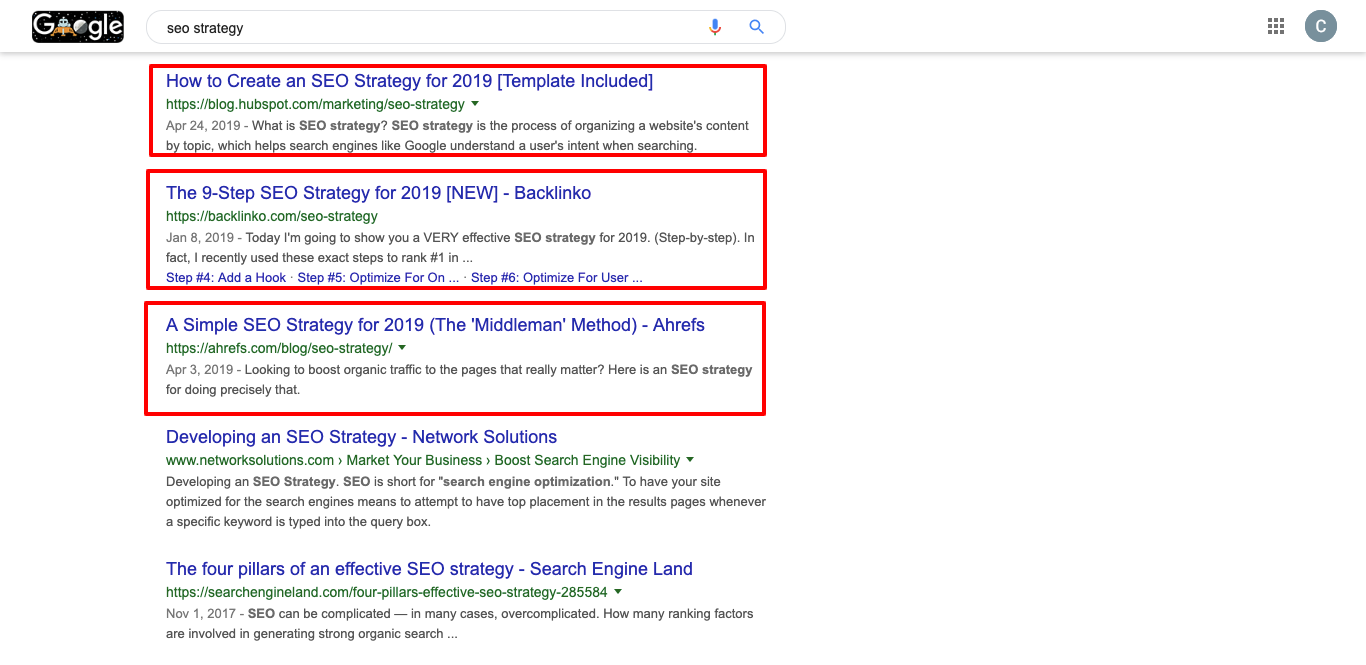This screenshot has height=665, width=1366.
Task: Click the 'Apr 3, 2019' snippet date
Action: coord(199,370)
